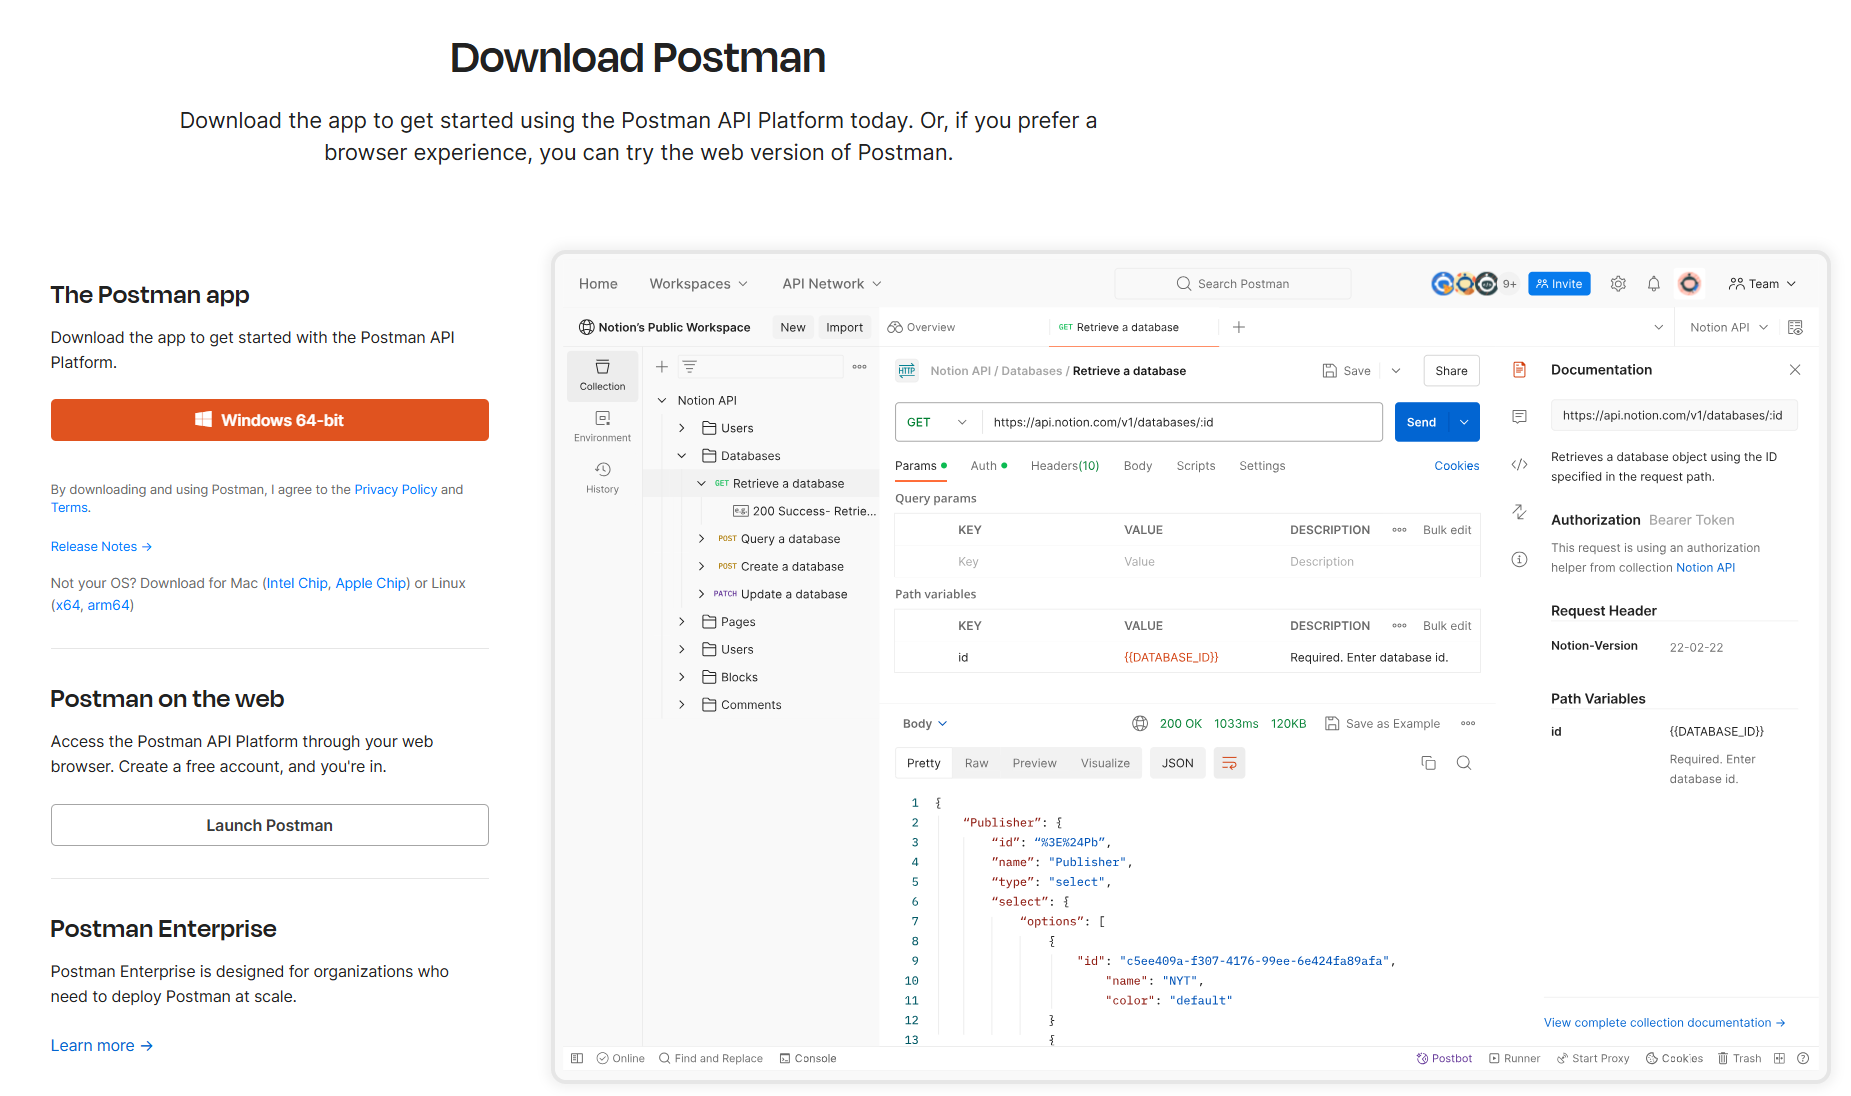The width and height of the screenshot is (1851, 1096).
Task: Open the Team dropdown
Action: 1762,284
